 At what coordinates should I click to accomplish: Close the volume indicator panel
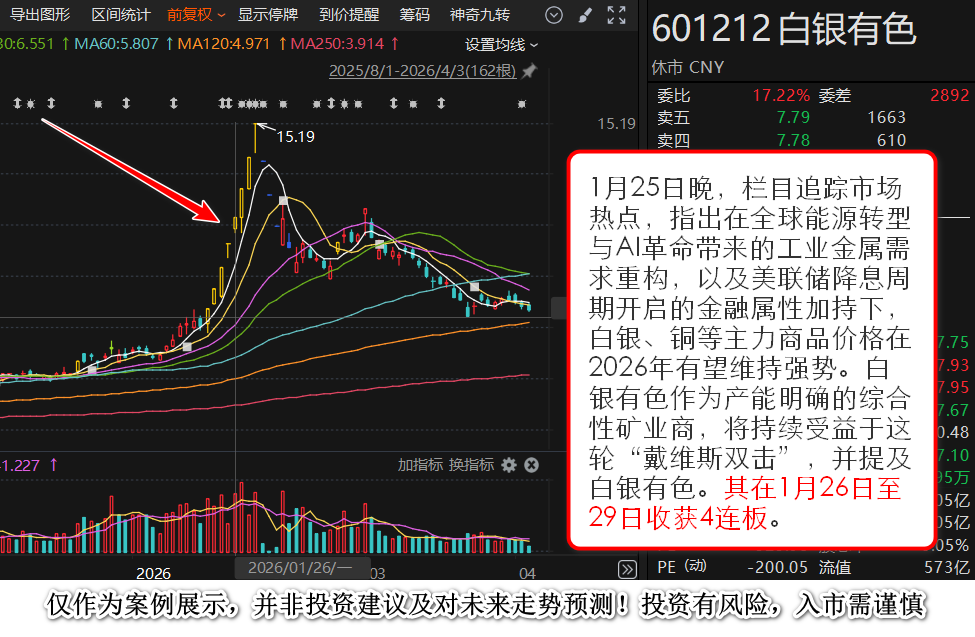coord(532,465)
